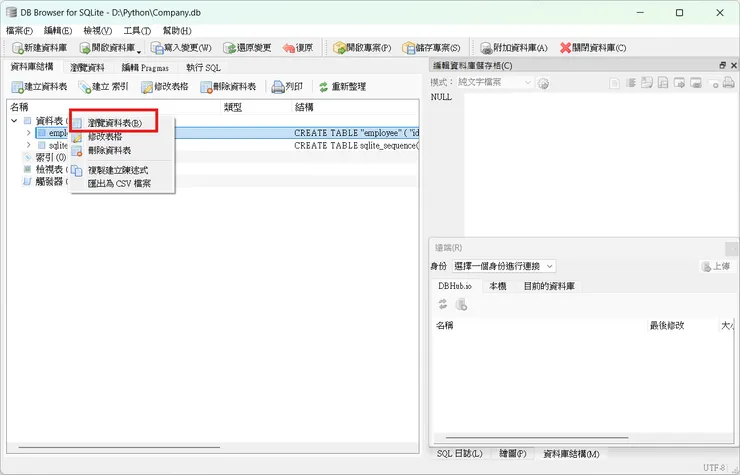Open the 檢視(V) menu
The image size is (740, 475).
(98, 31)
